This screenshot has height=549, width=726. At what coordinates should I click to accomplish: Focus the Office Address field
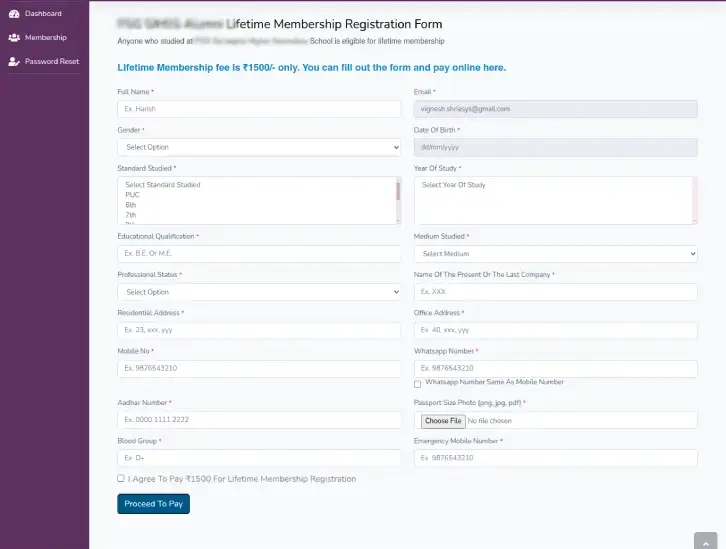coord(556,330)
